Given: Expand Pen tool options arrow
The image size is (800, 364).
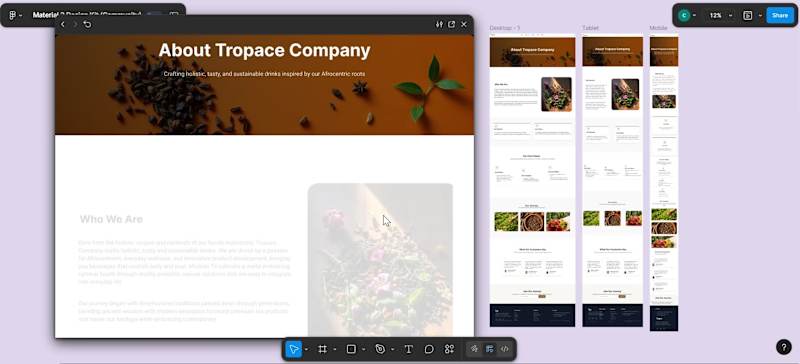Looking at the screenshot, I should click(x=392, y=349).
